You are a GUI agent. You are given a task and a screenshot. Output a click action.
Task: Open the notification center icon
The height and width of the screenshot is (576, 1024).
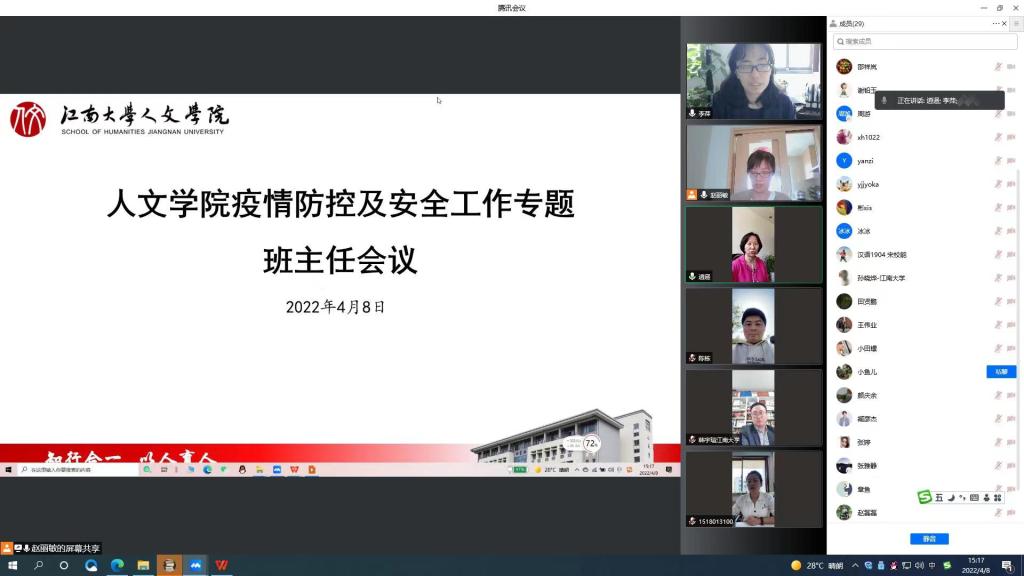click(x=1008, y=565)
